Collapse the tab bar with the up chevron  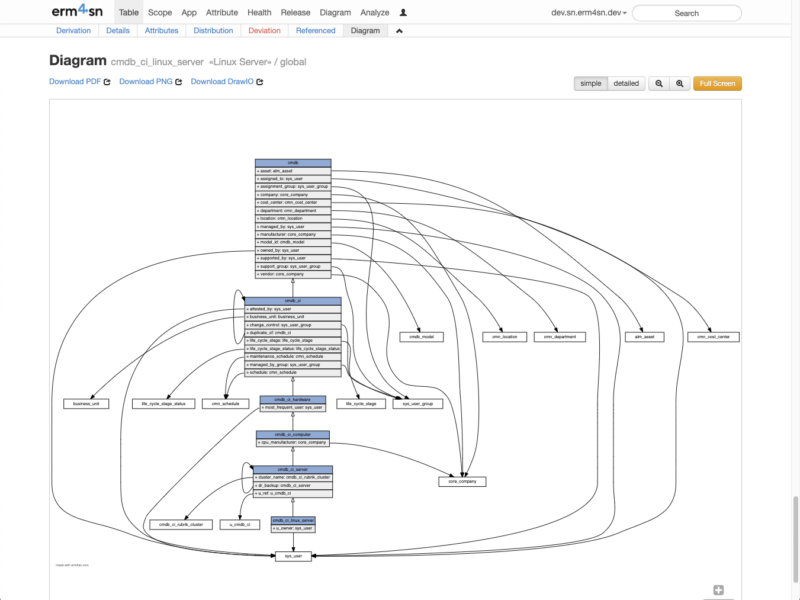tap(399, 31)
